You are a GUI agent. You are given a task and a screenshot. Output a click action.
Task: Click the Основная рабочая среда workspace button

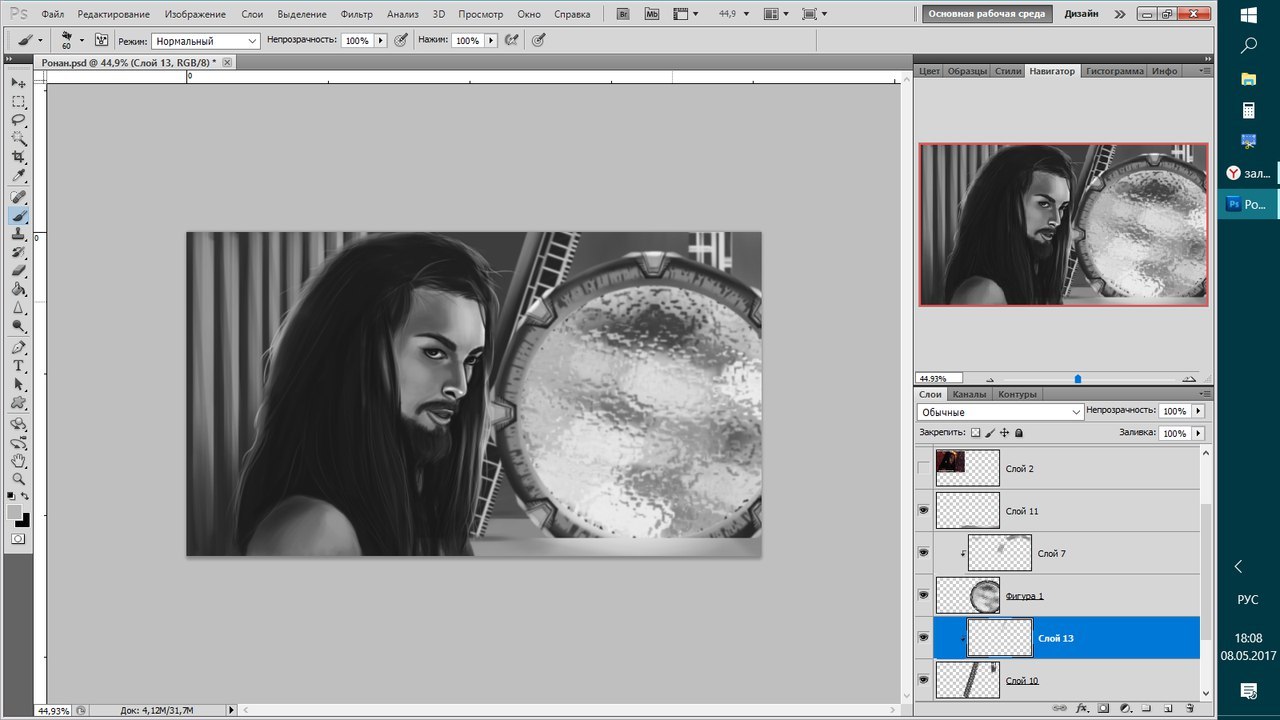pos(986,14)
